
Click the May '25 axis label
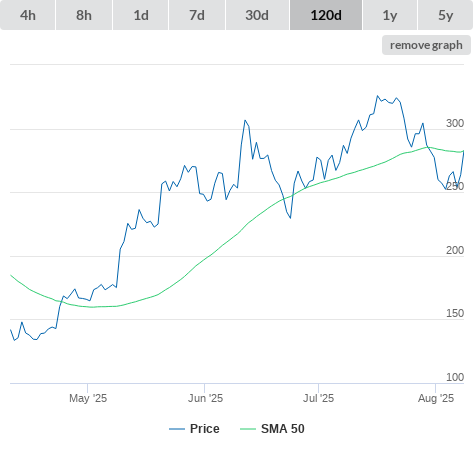point(88,398)
